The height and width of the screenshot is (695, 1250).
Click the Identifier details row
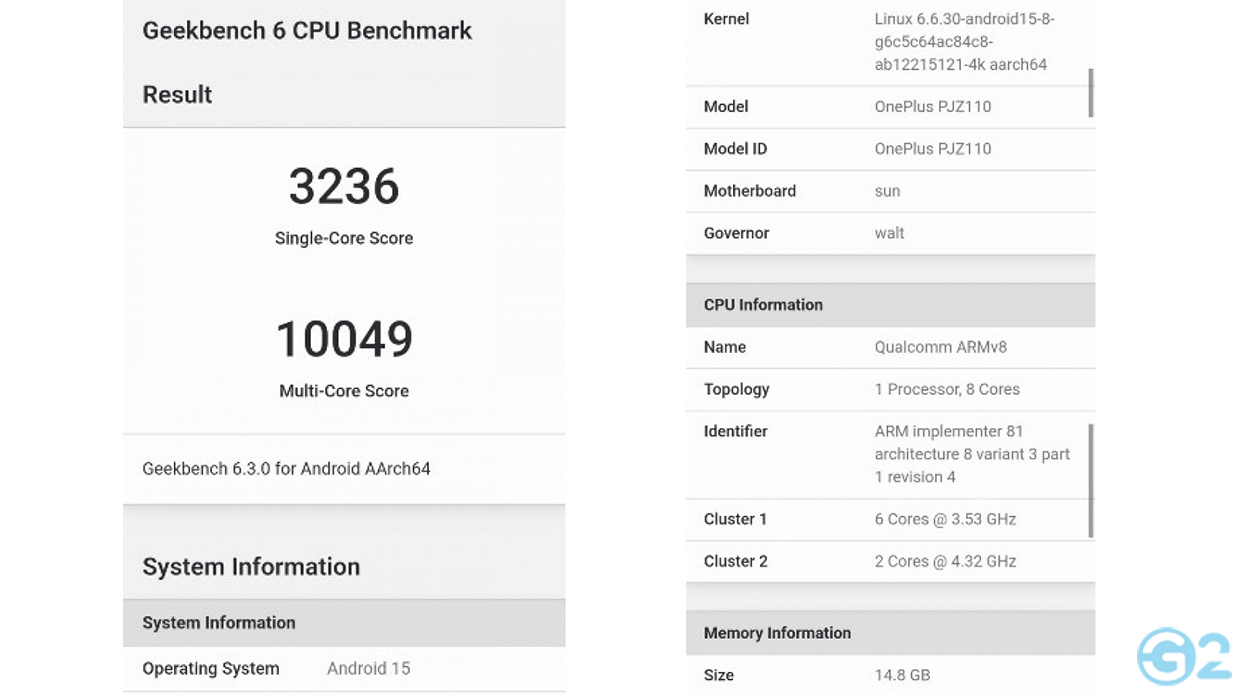tap(890, 453)
